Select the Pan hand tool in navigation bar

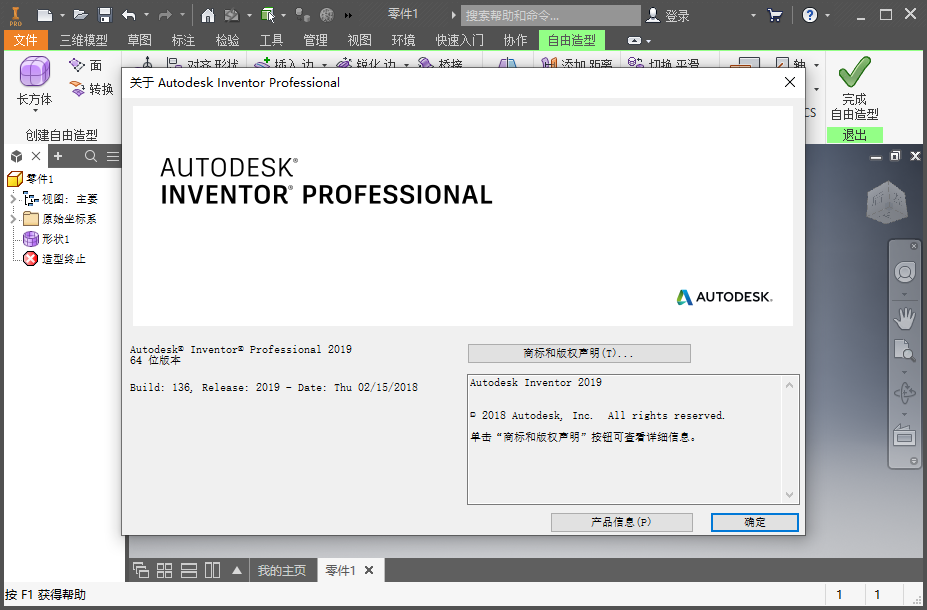click(904, 318)
